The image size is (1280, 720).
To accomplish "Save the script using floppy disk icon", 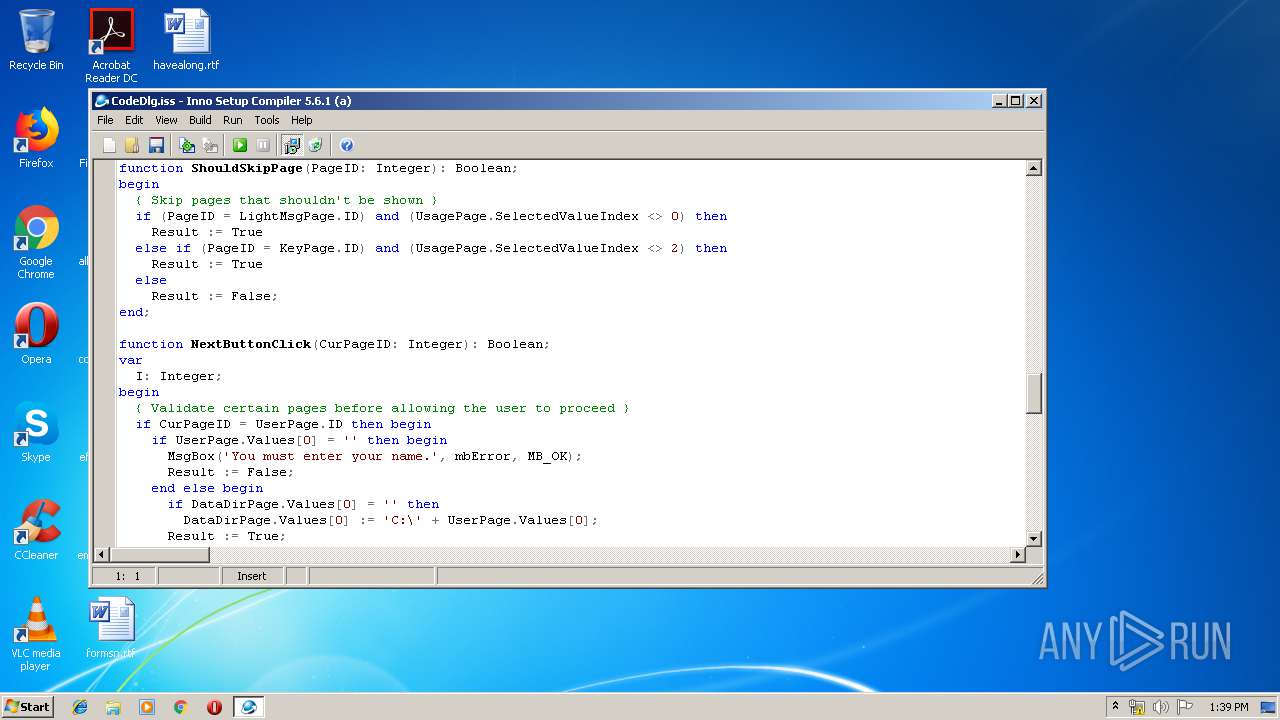I will [x=156, y=145].
